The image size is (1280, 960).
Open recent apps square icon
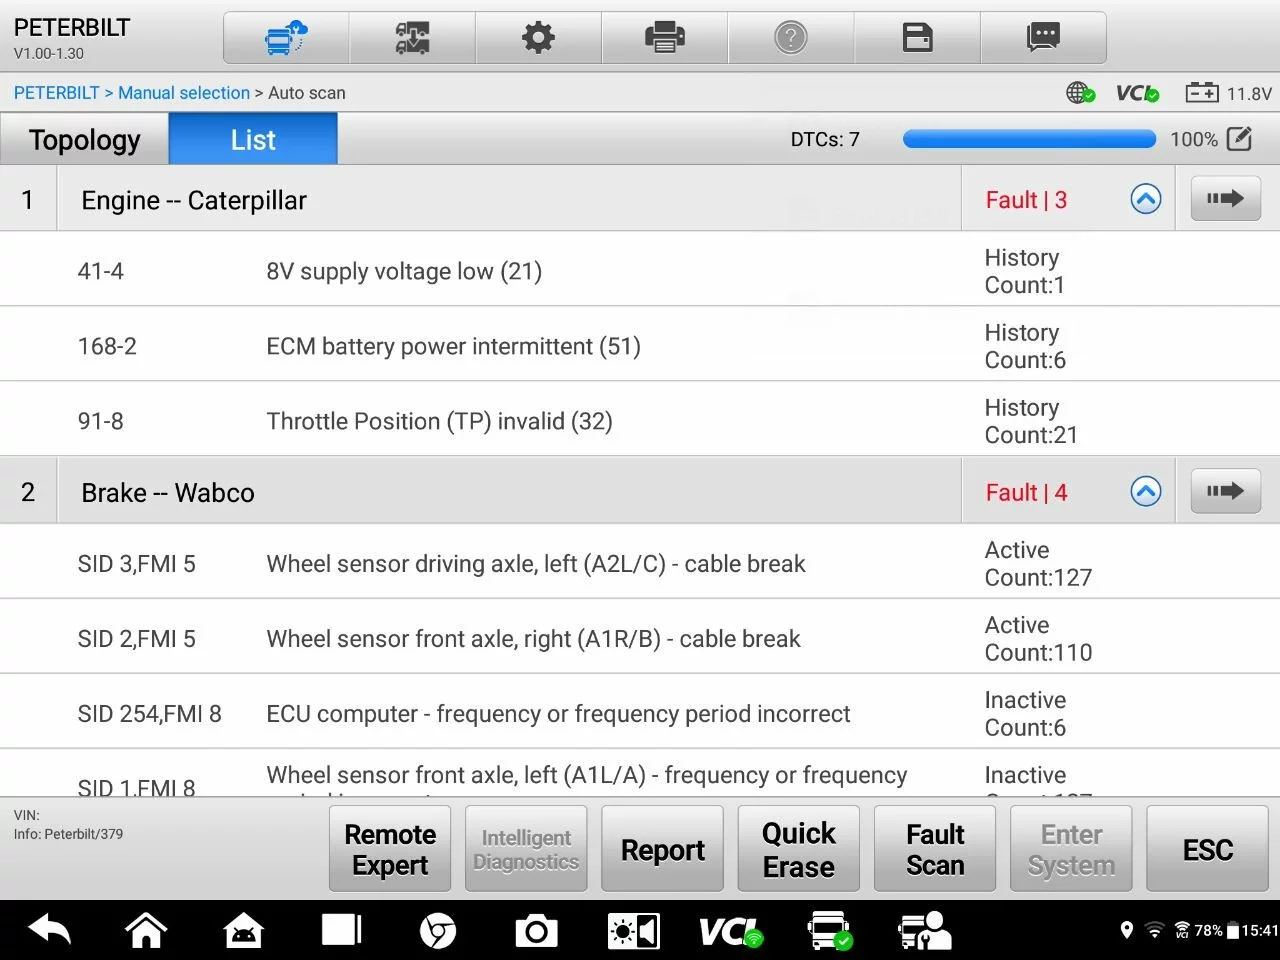(341, 931)
